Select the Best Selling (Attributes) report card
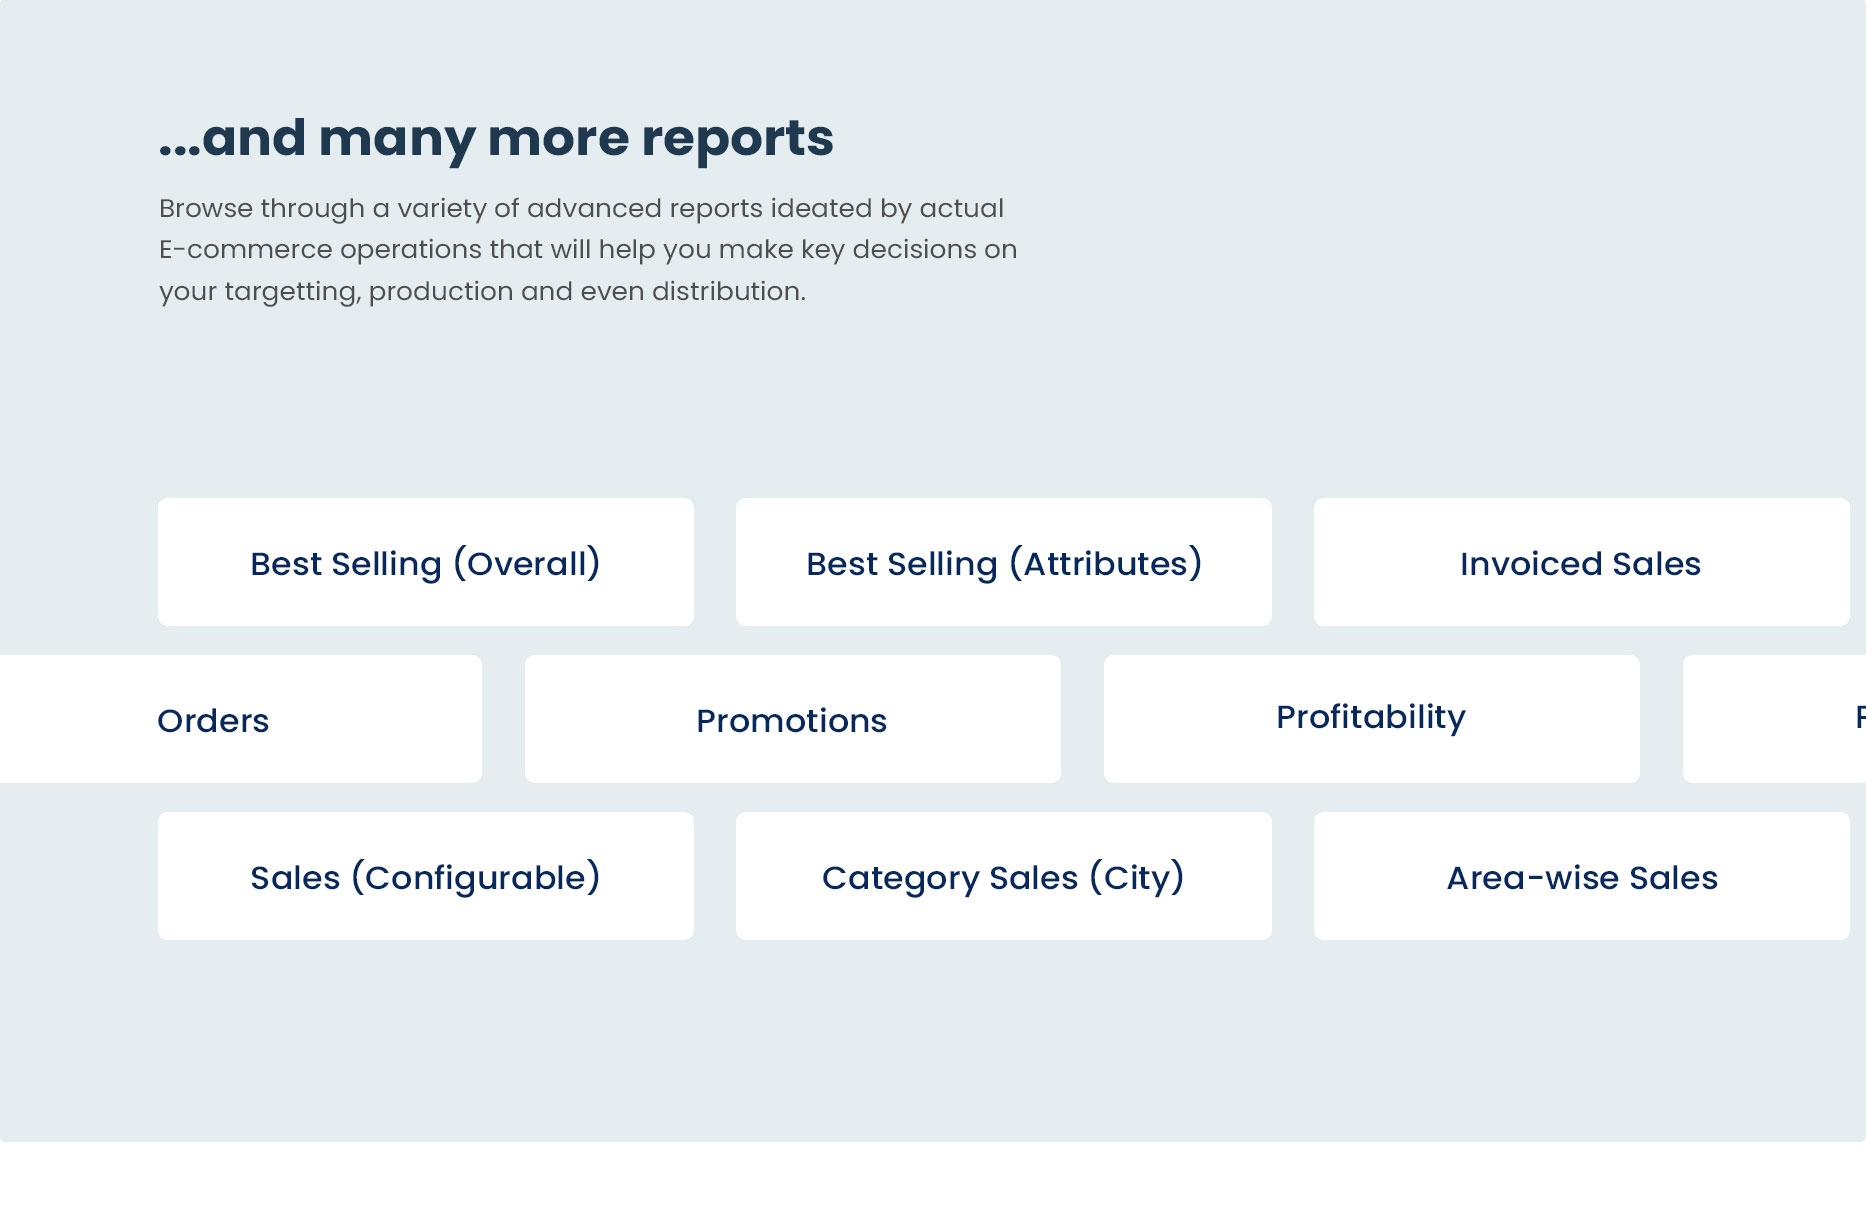 [x=1003, y=563]
